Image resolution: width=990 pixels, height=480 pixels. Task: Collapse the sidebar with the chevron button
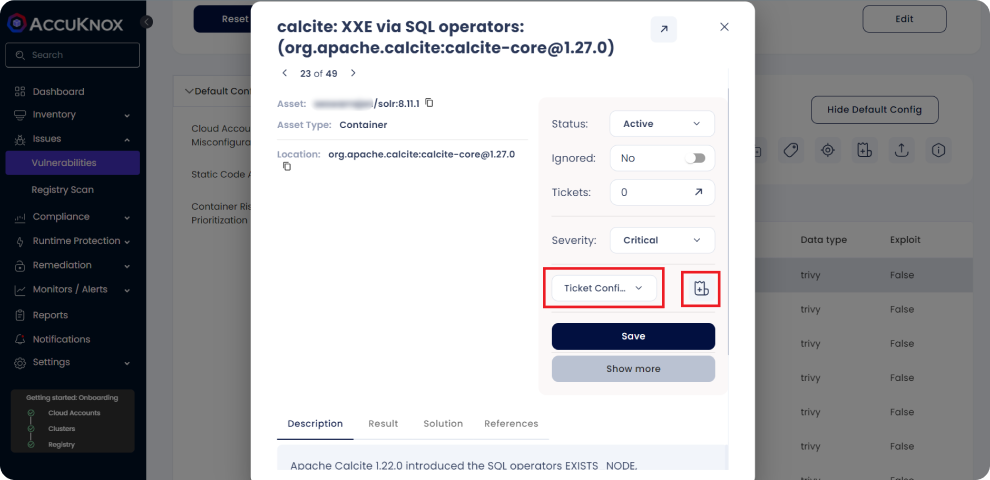[147, 21]
